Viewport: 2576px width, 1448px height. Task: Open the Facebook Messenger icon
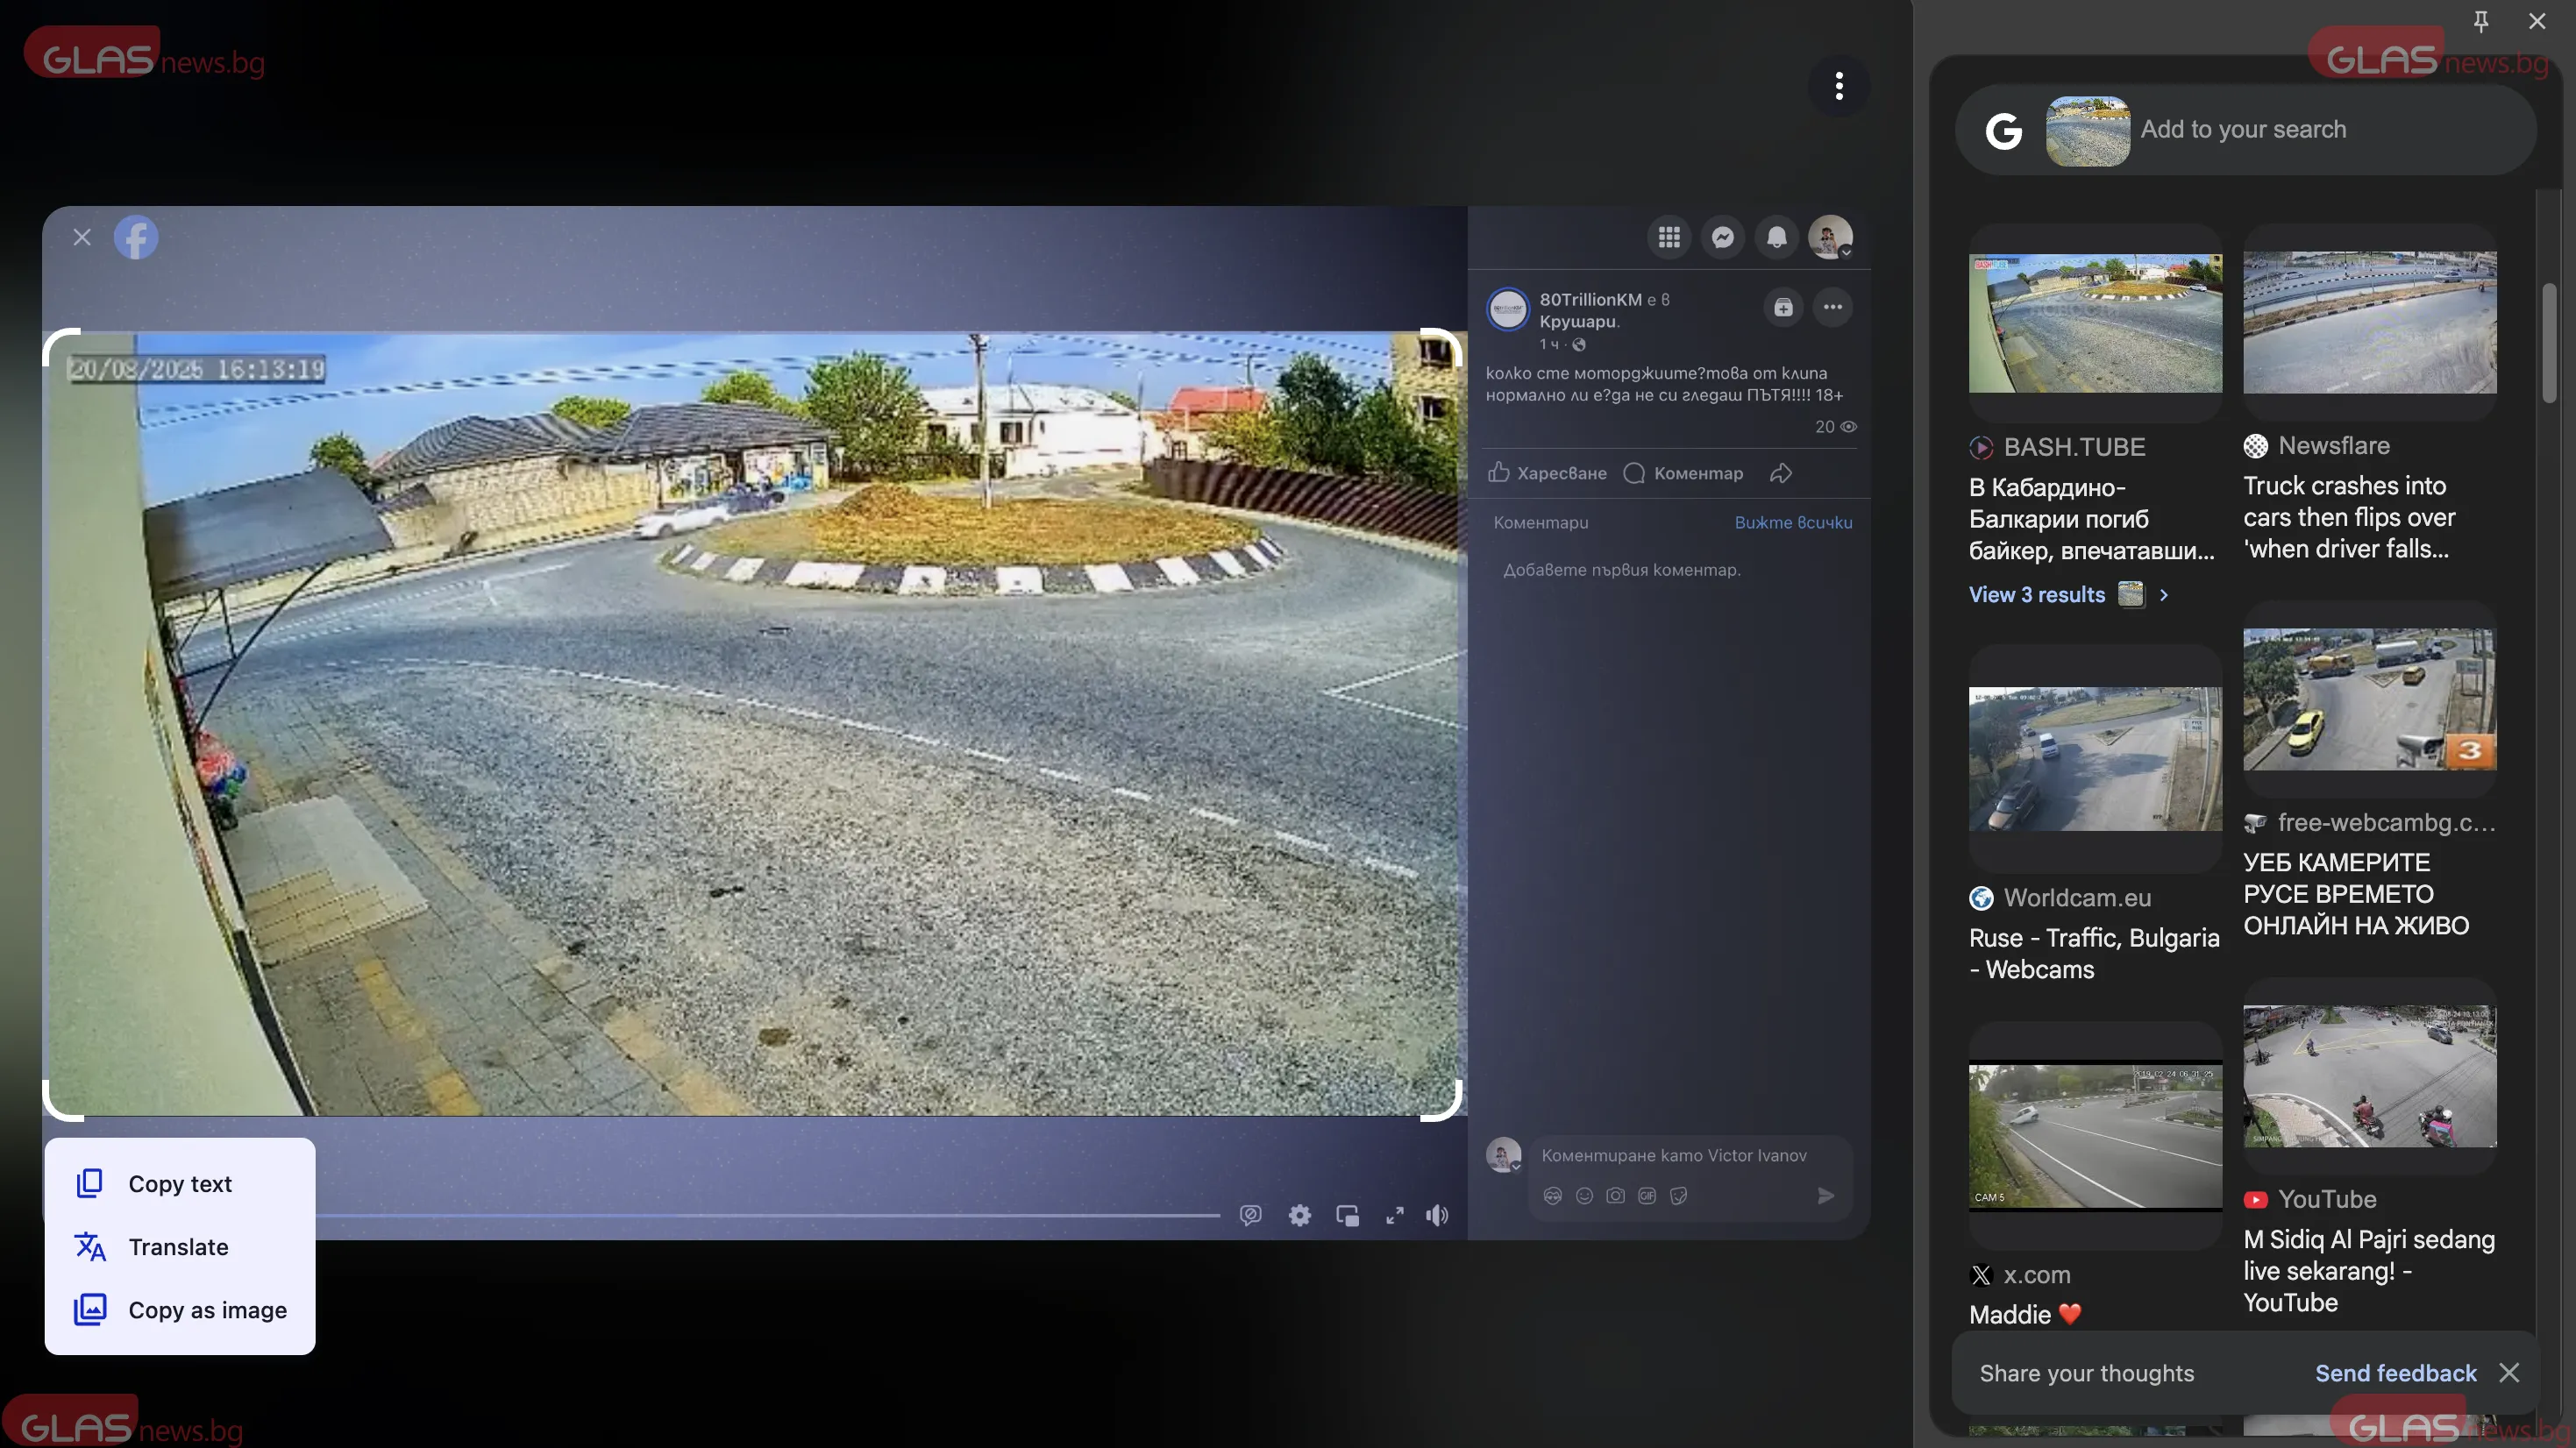[1722, 237]
